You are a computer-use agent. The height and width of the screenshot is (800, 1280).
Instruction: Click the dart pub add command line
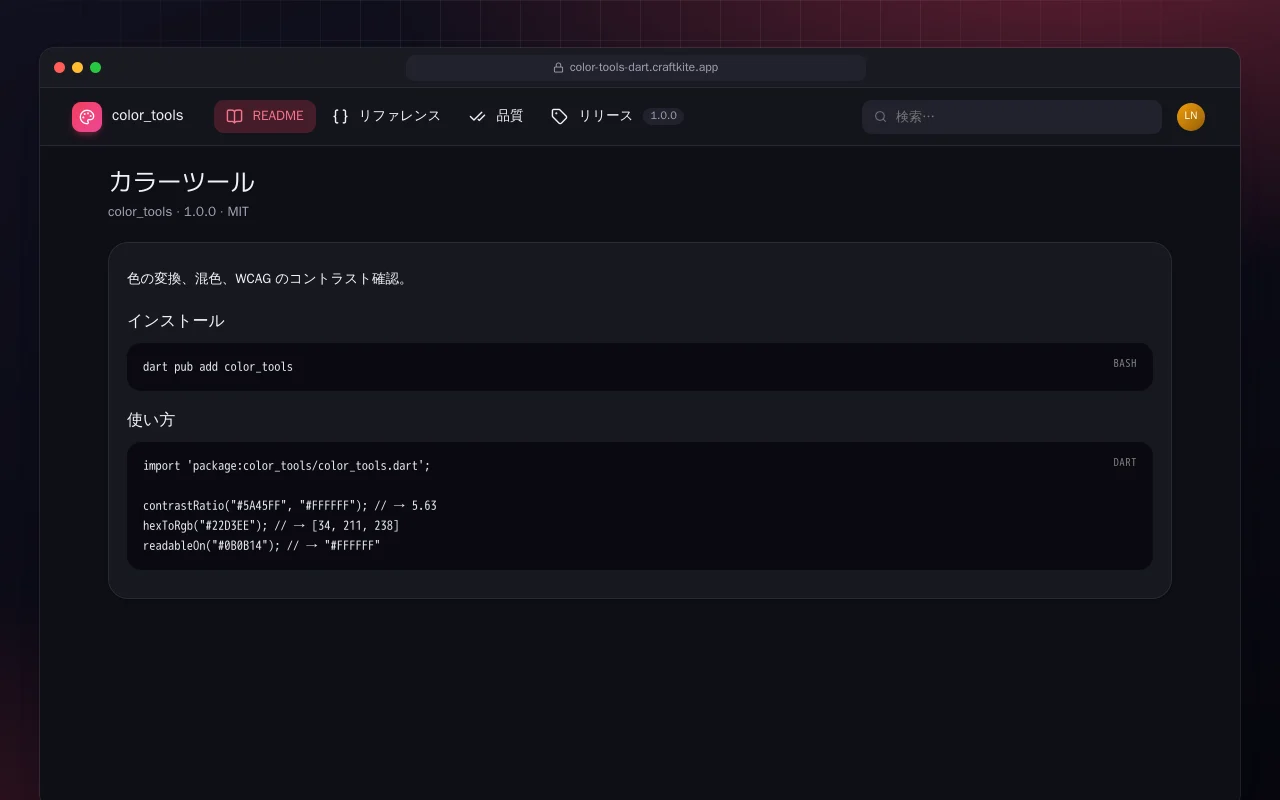218,367
